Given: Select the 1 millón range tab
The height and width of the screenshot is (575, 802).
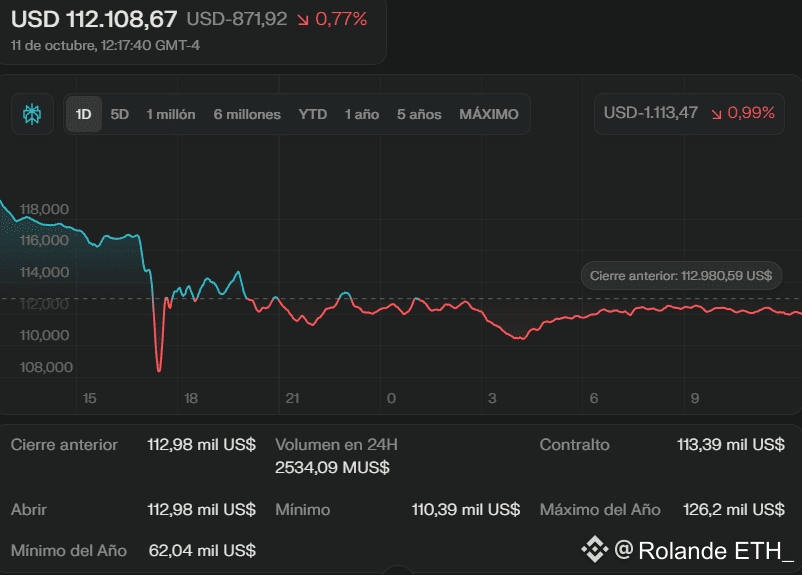Looking at the screenshot, I should pyautogui.click(x=171, y=114).
